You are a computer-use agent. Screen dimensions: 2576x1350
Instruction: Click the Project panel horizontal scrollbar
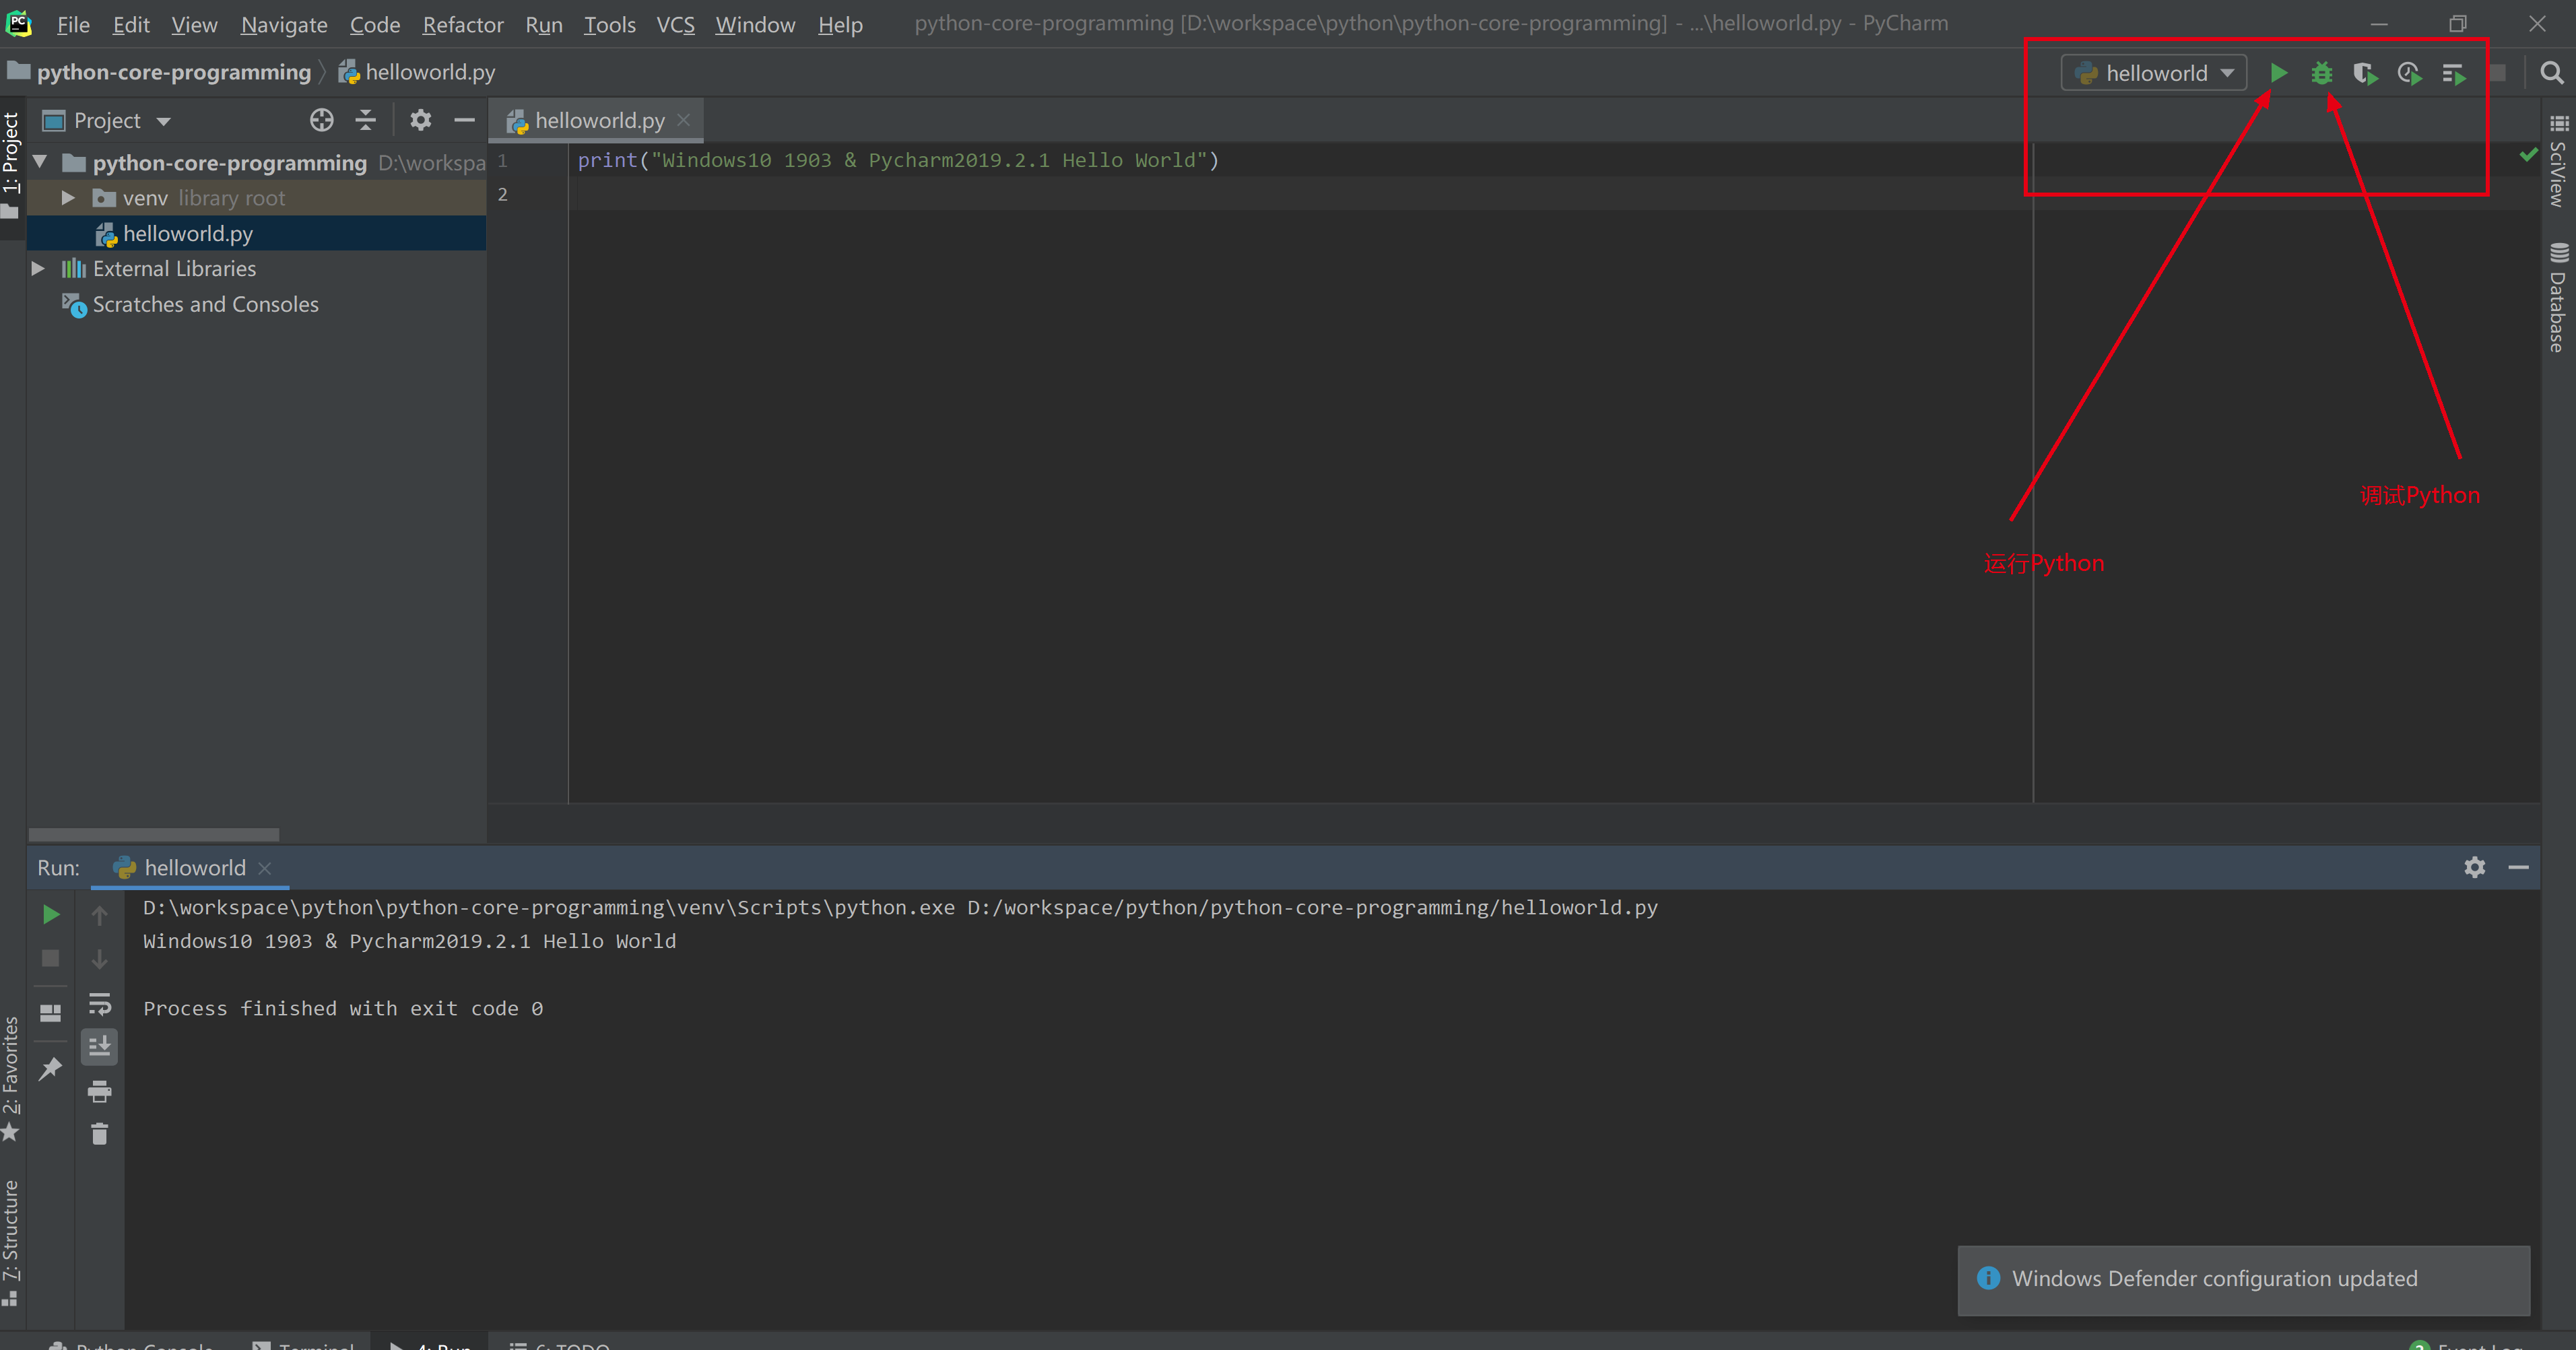(x=154, y=834)
